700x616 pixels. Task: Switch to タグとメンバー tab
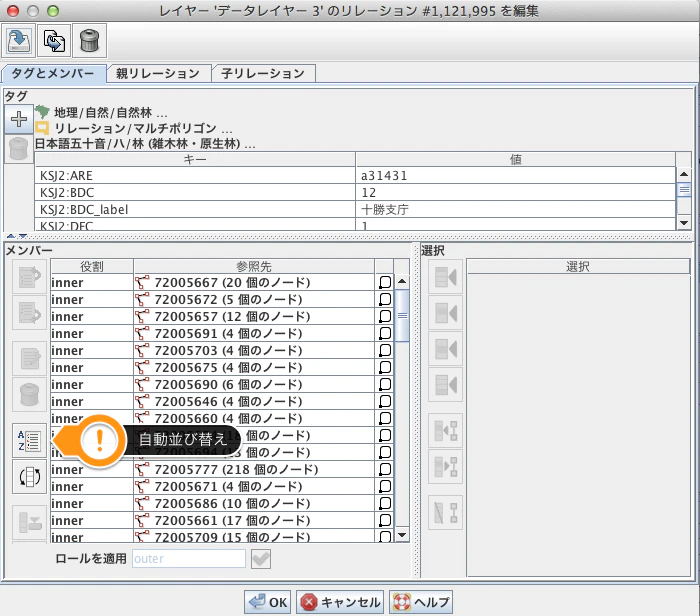pyautogui.click(x=54, y=73)
